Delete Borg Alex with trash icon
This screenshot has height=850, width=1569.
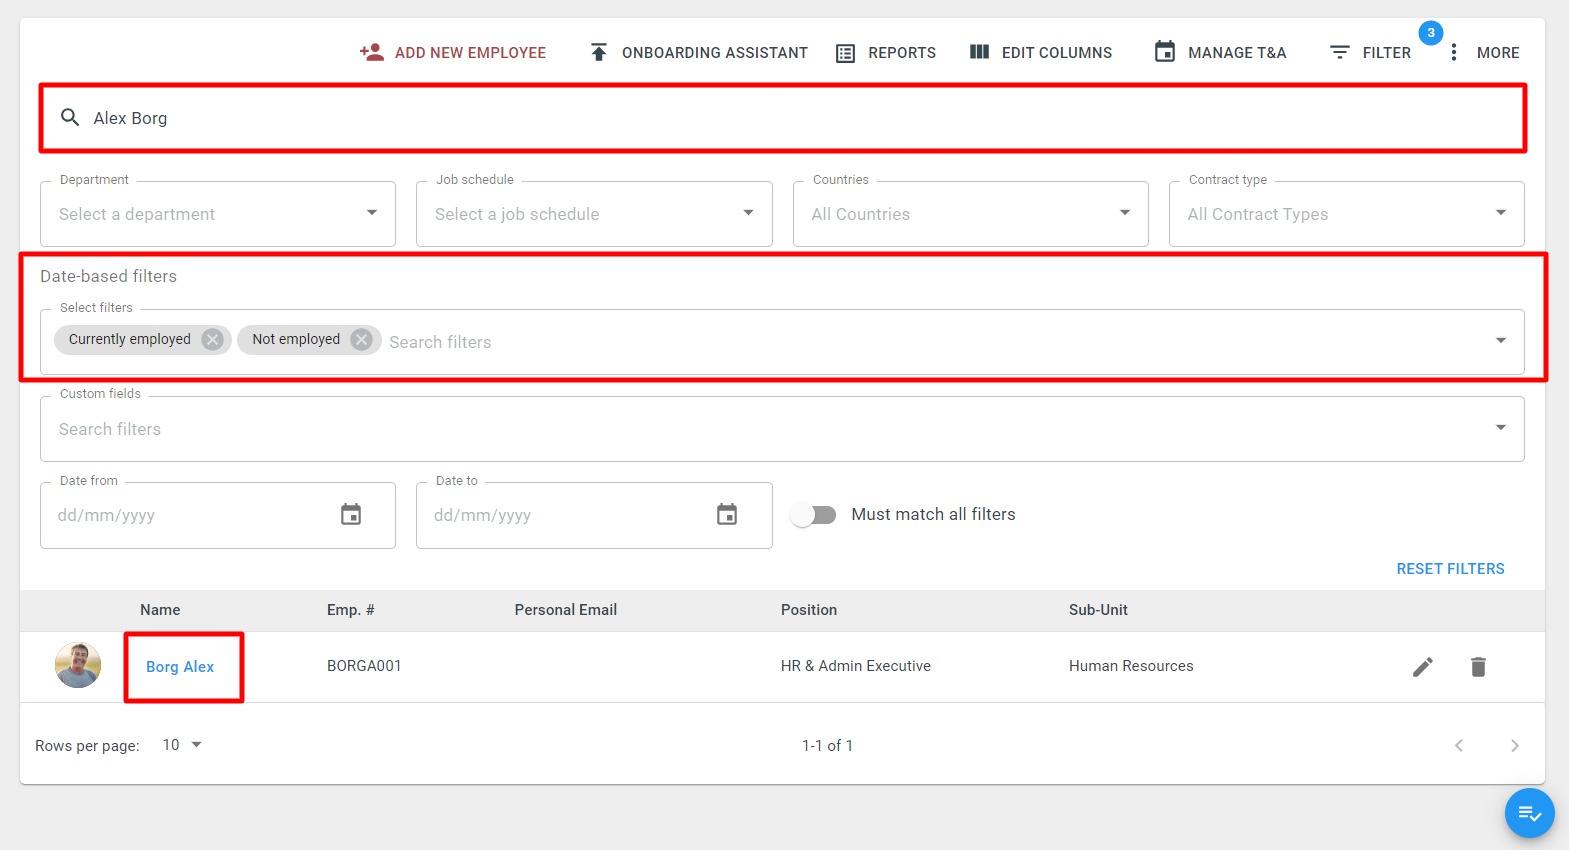[1478, 667]
